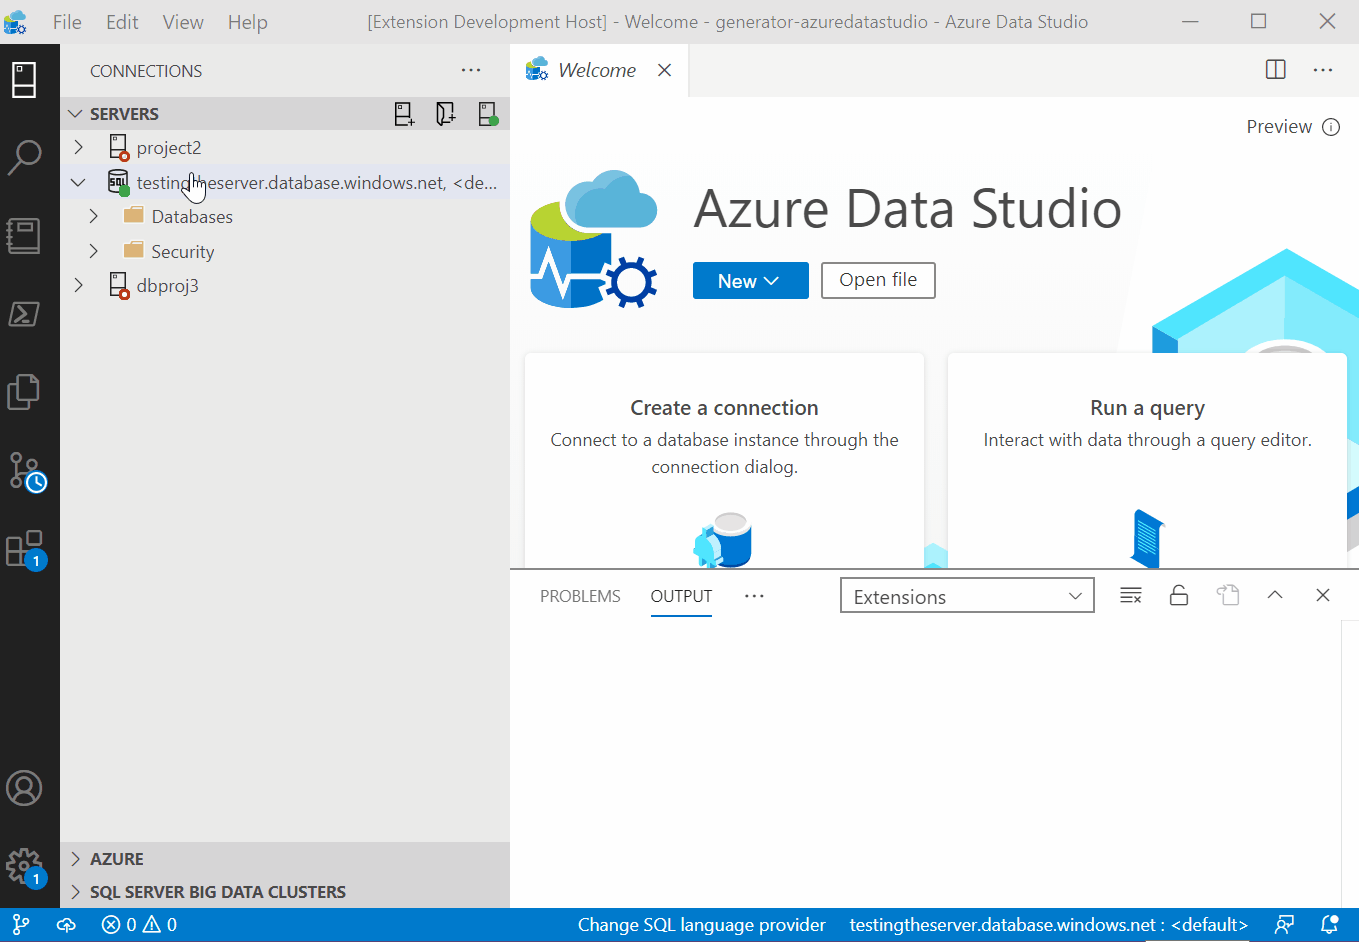Open the Run a query card
Viewport: 1359px width, 942px height.
1147,460
